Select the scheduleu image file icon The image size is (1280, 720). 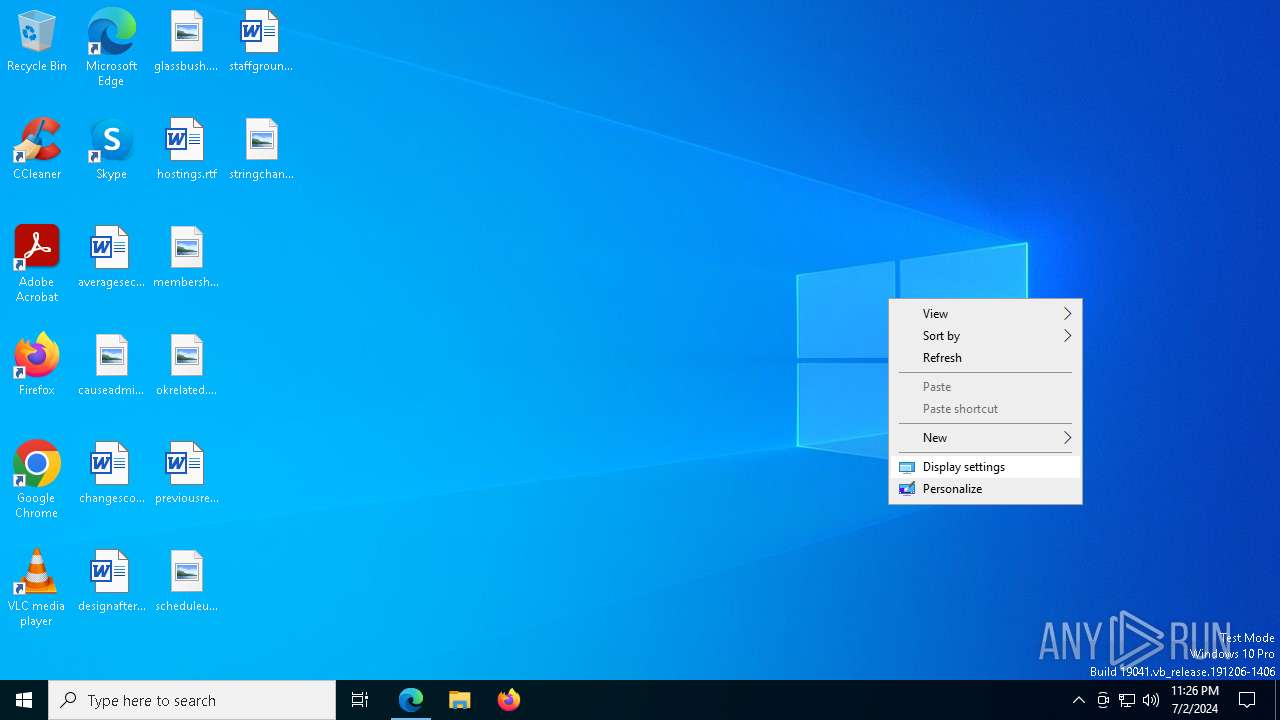pos(186,582)
